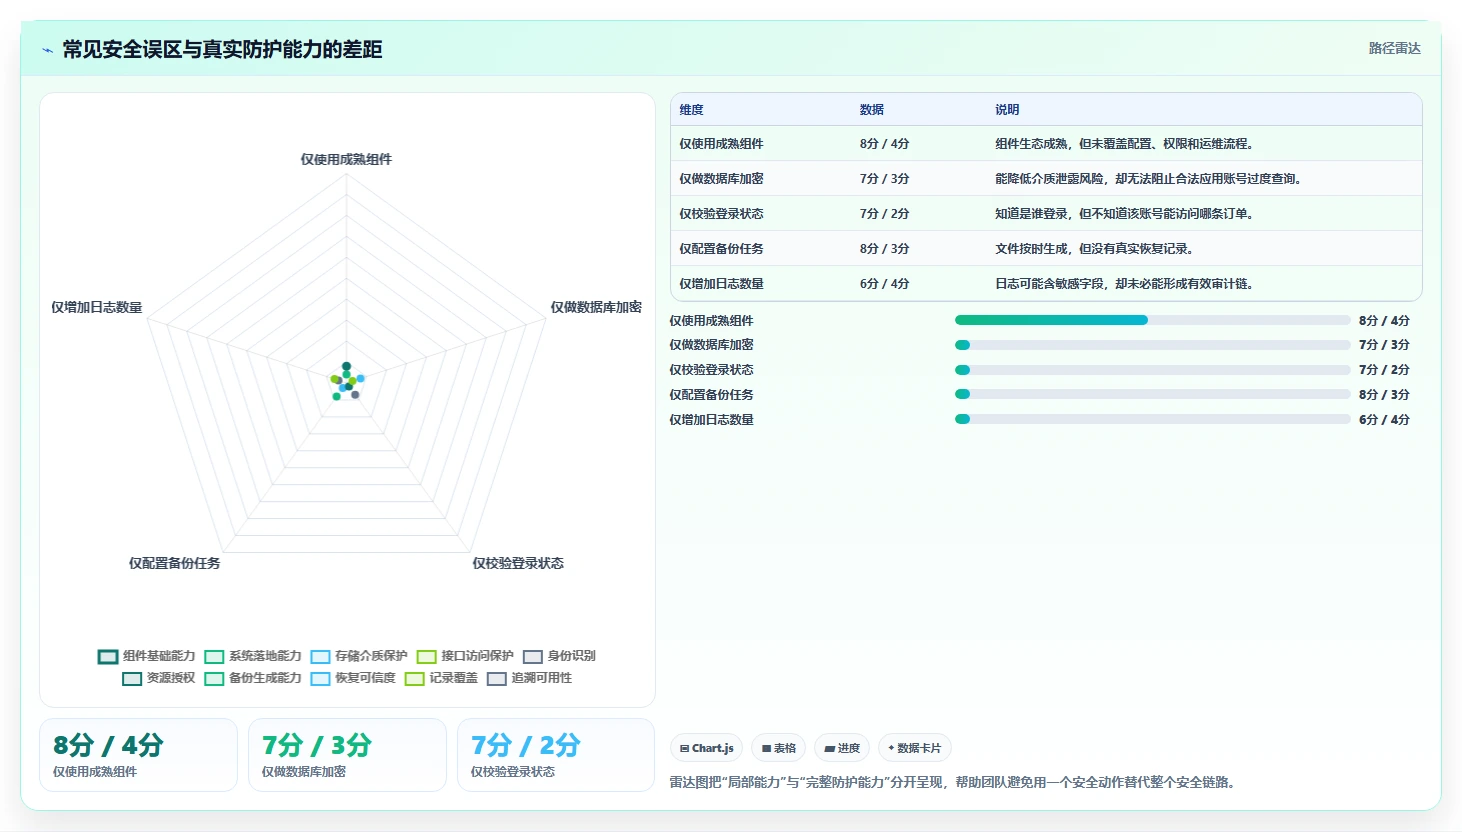Viewport: 1462px width, 832px height.
Task: Click the description starting 日志可能含敏感字段
Action: click(1124, 284)
